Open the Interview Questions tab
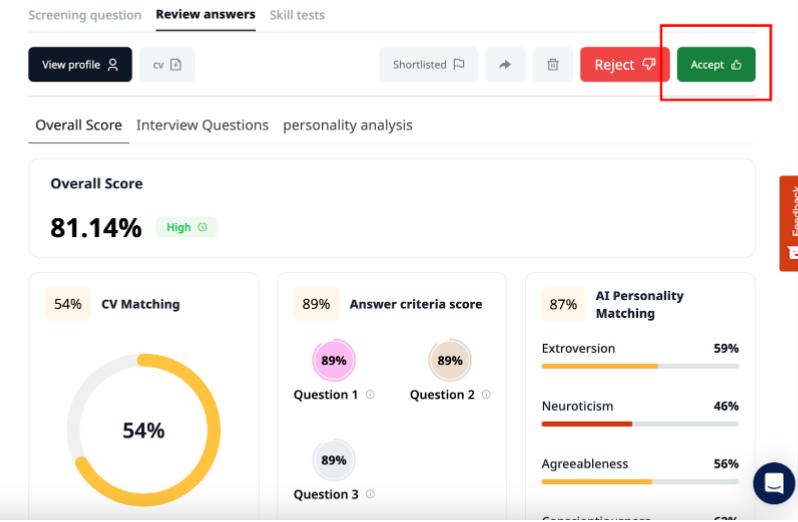The width and height of the screenshot is (798, 522). click(x=202, y=125)
